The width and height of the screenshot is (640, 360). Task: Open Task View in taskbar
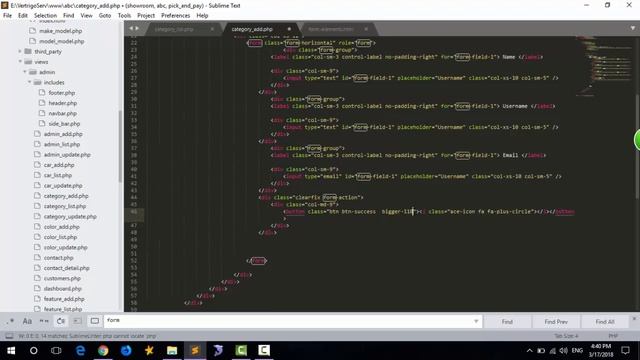click(56, 350)
